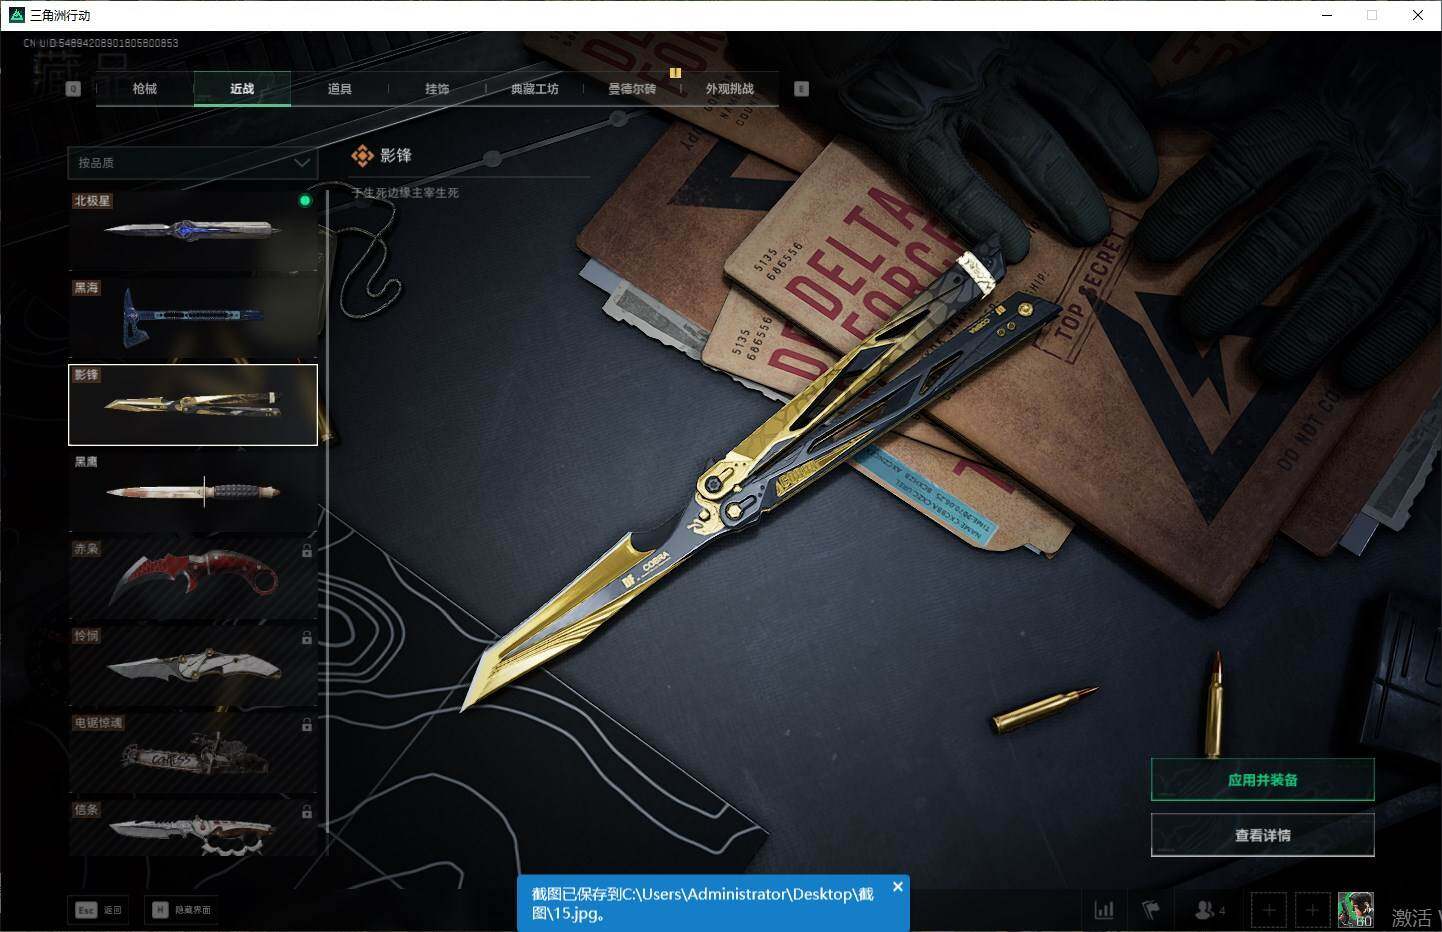Open the friends icon showing 4
Image resolution: width=1442 pixels, height=932 pixels.
pyautogui.click(x=1209, y=910)
